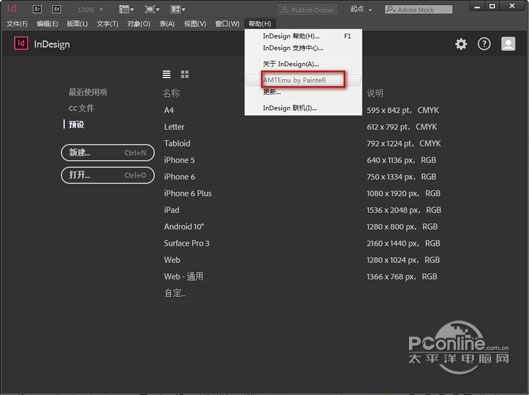This screenshot has width=529, height=395.
Task: Select InDesign 帮助(H) menu entry
Action: pyautogui.click(x=303, y=36)
